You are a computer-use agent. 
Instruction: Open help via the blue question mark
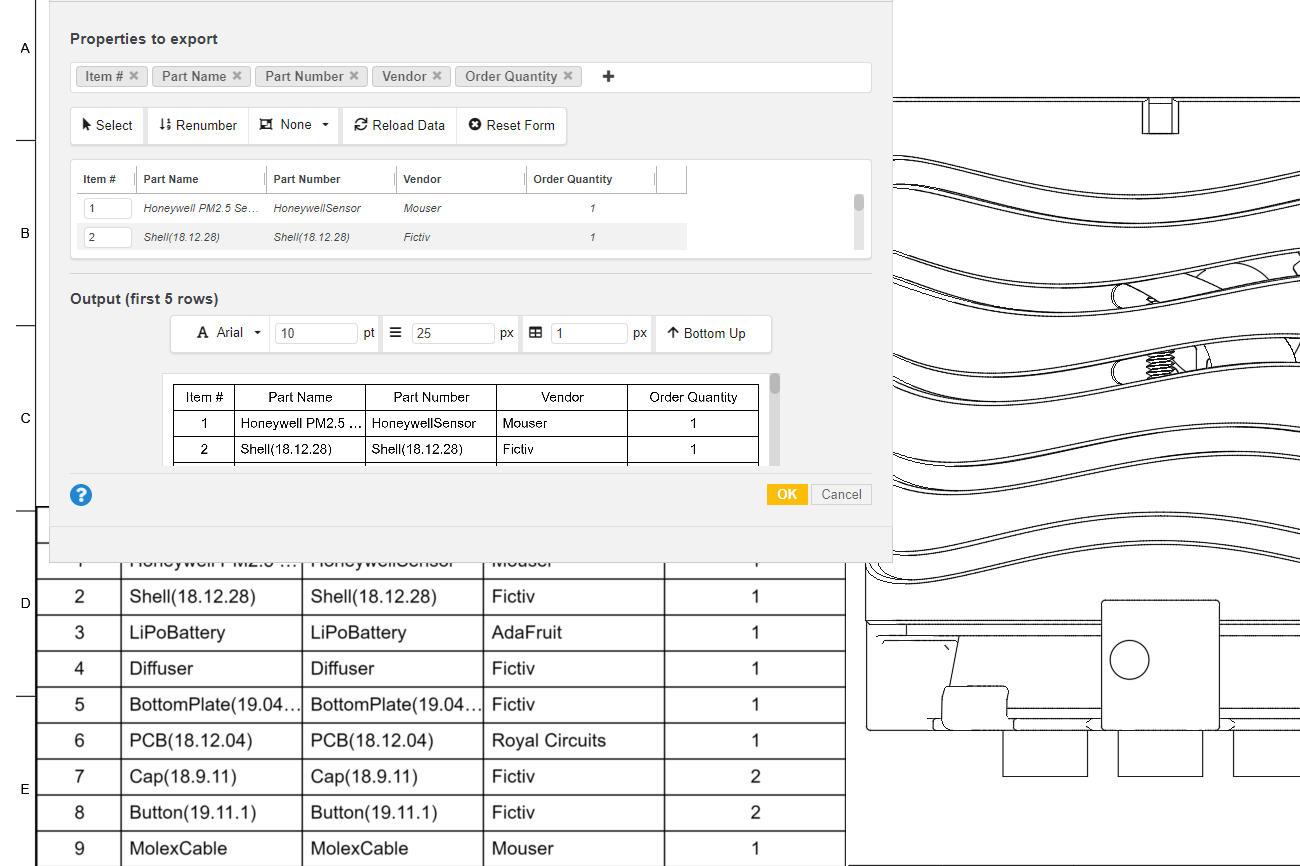point(81,495)
